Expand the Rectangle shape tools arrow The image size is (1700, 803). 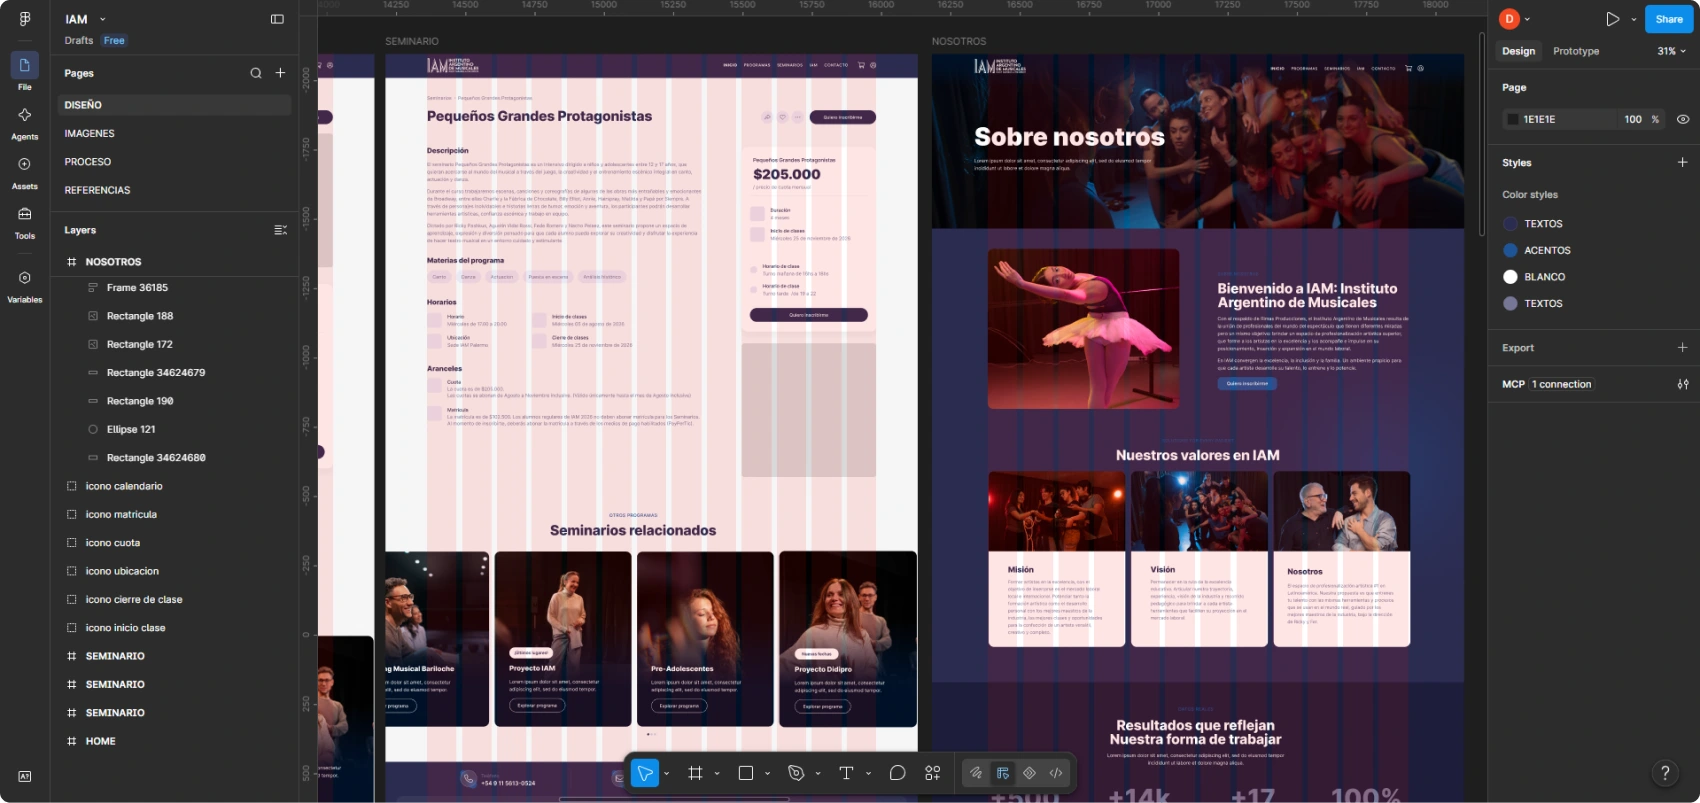[767, 773]
